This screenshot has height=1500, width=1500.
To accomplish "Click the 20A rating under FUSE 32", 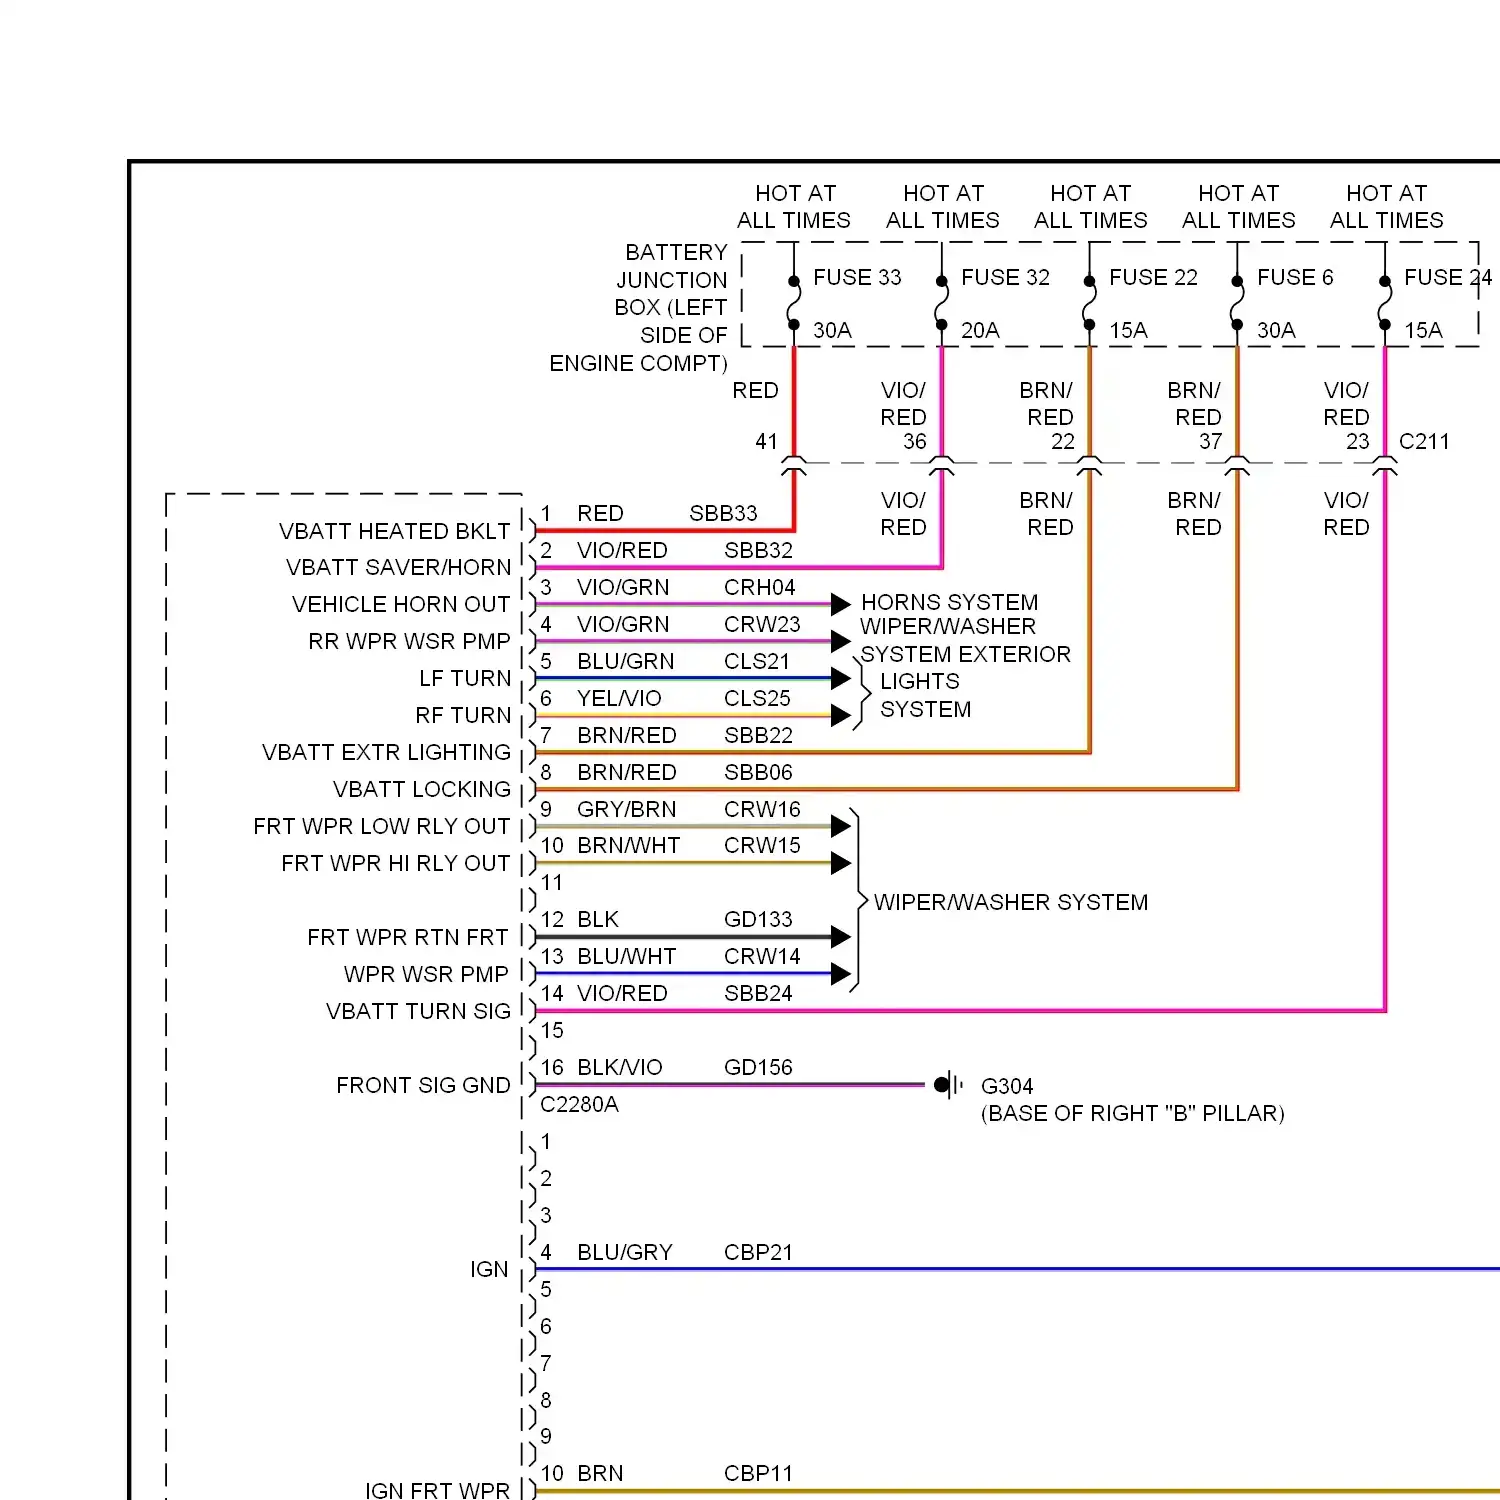I will pyautogui.click(x=980, y=330).
